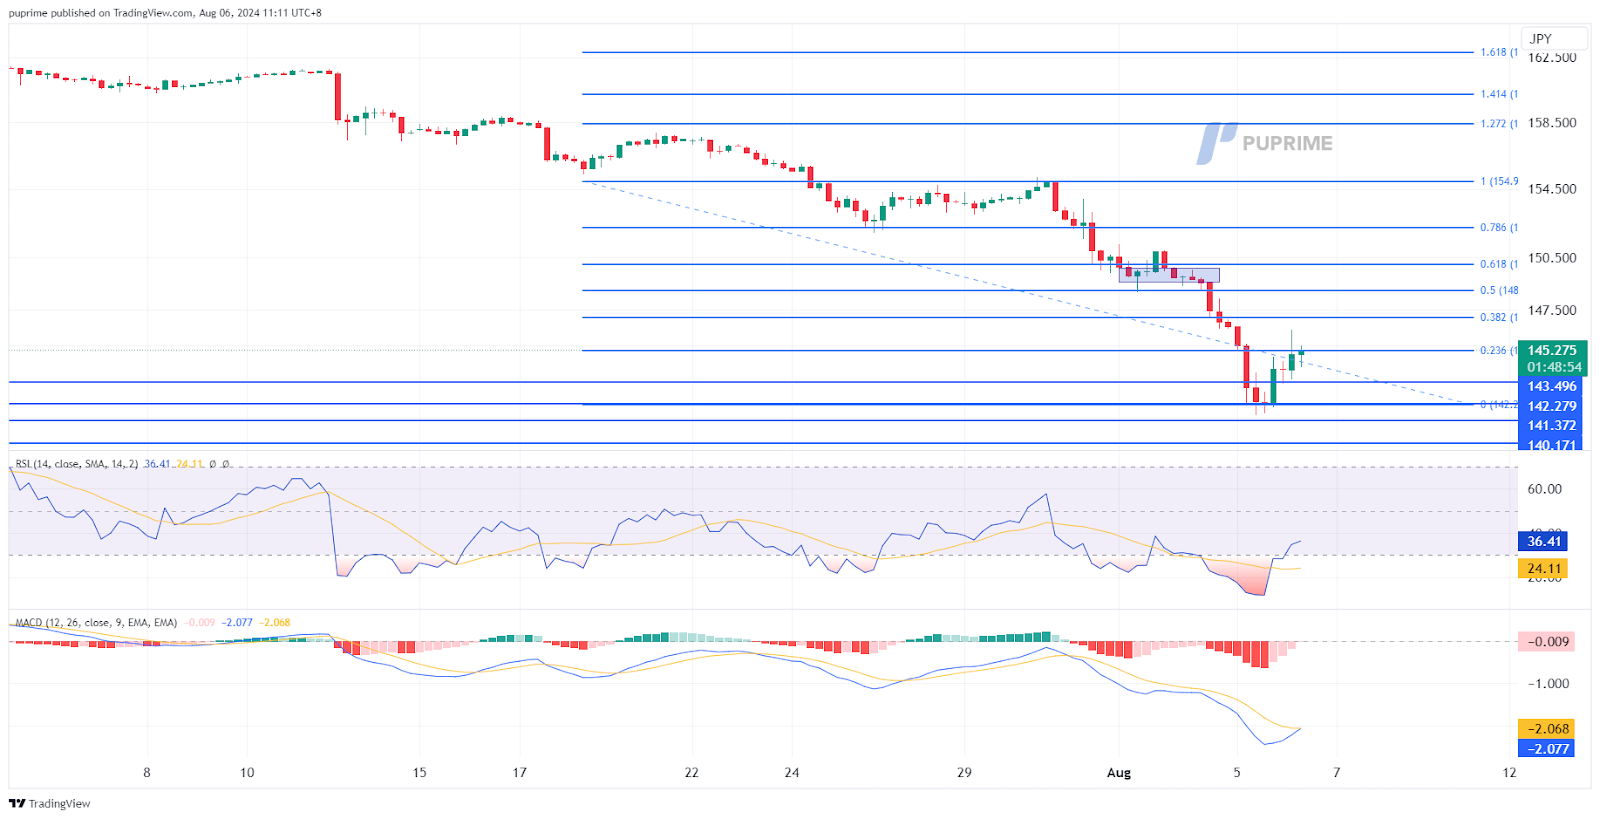The image size is (1600, 819).
Task: Click the Aug label on the time axis
Action: click(x=1119, y=773)
